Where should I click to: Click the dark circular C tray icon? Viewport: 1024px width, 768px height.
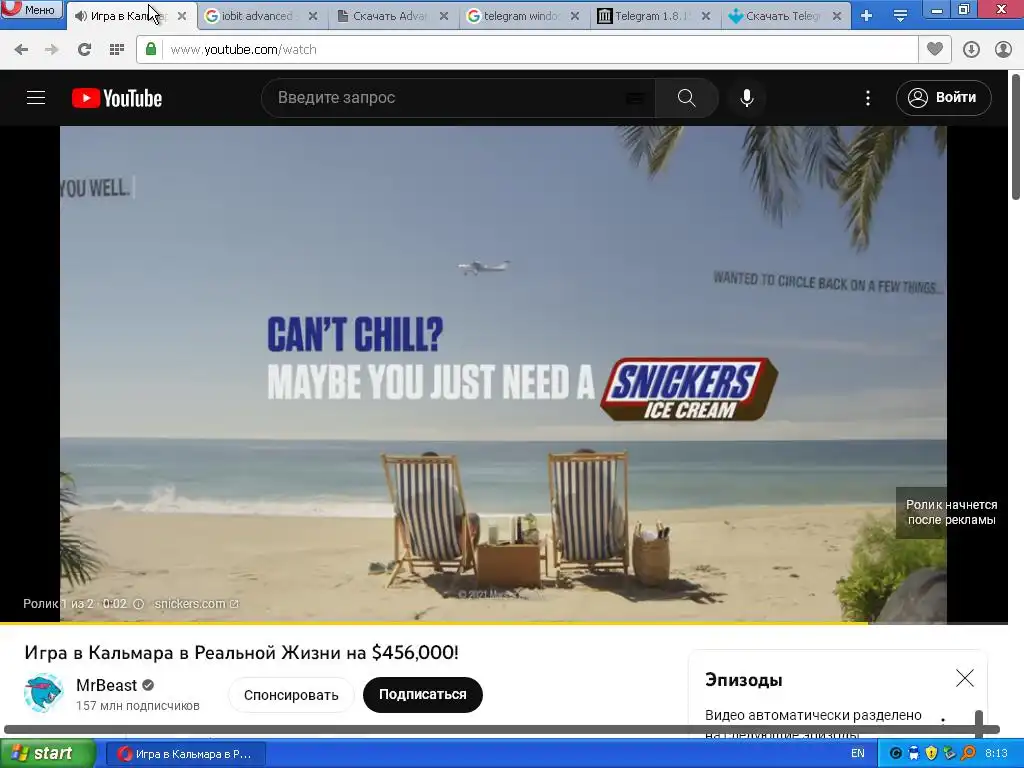tap(895, 754)
